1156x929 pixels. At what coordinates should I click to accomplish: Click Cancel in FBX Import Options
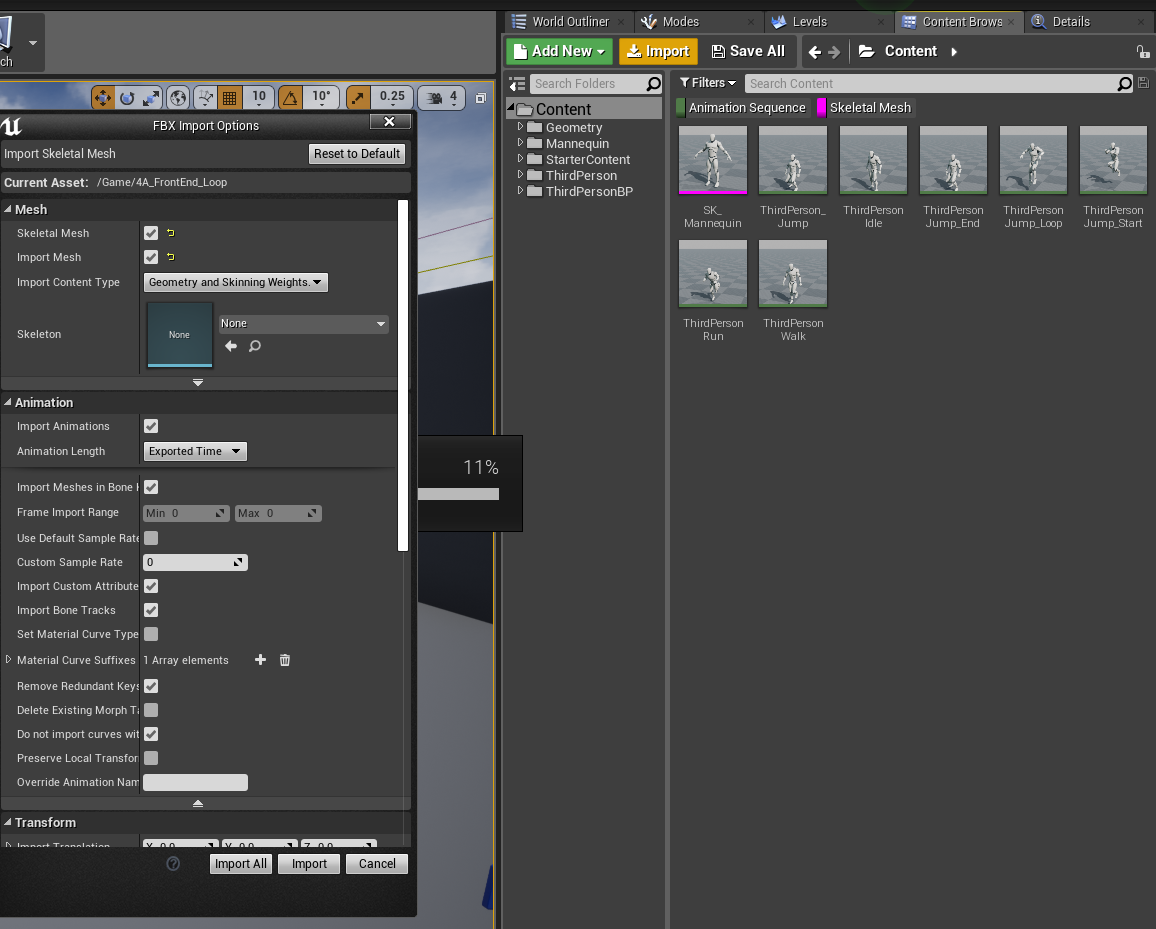tap(377, 863)
